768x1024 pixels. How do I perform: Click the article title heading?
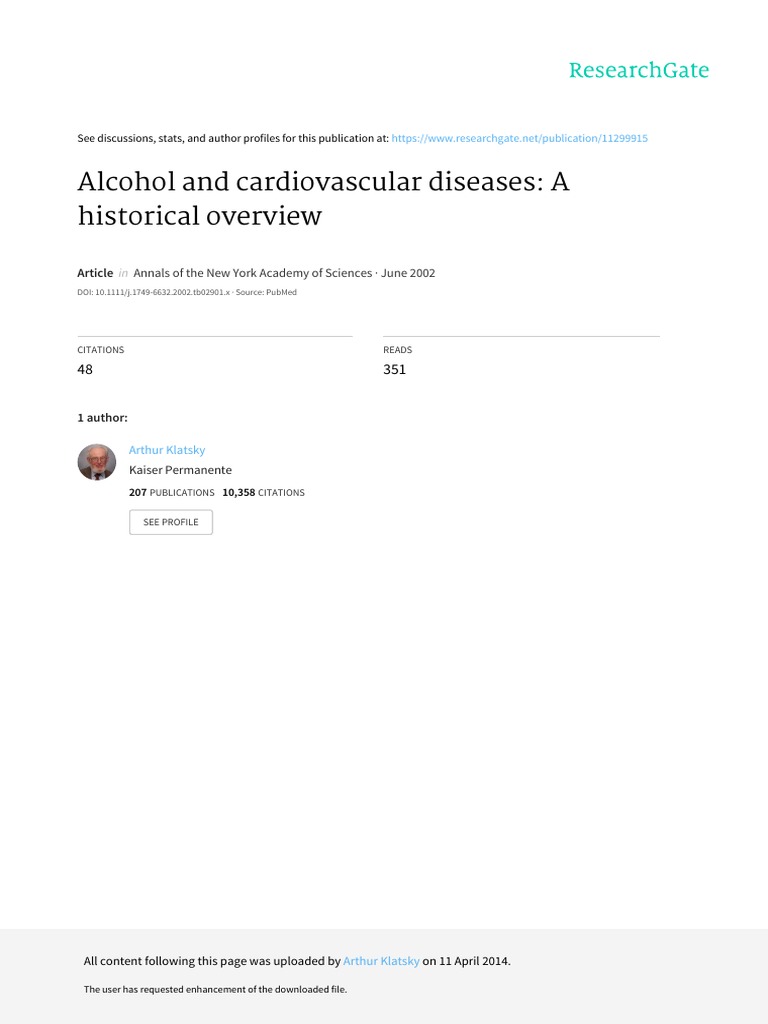tap(323, 199)
